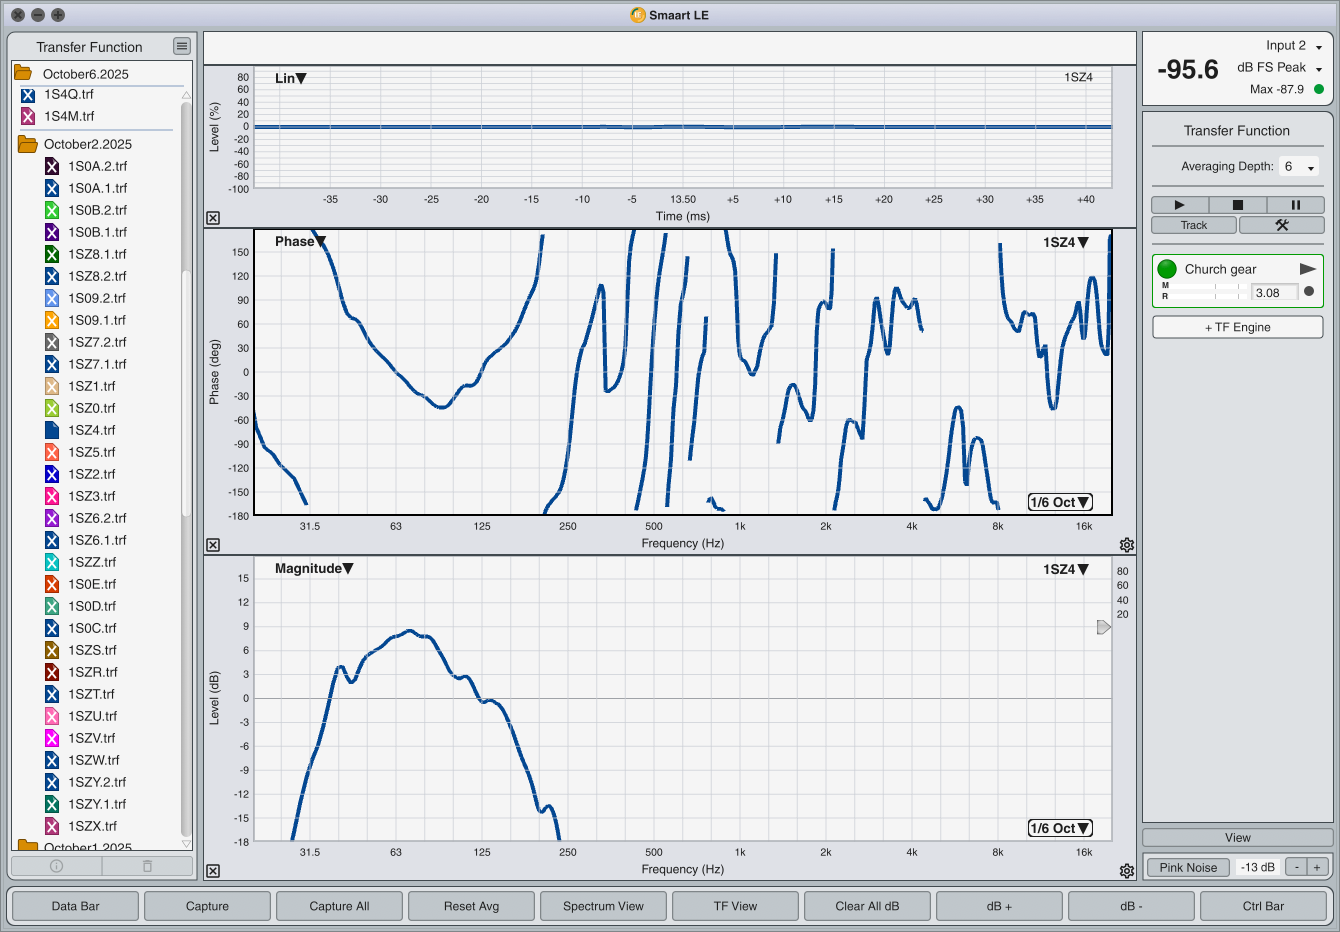The width and height of the screenshot is (1340, 932).
Task: Open the phase plot 1/6 Oct smoothing dropdown
Action: click(1060, 502)
